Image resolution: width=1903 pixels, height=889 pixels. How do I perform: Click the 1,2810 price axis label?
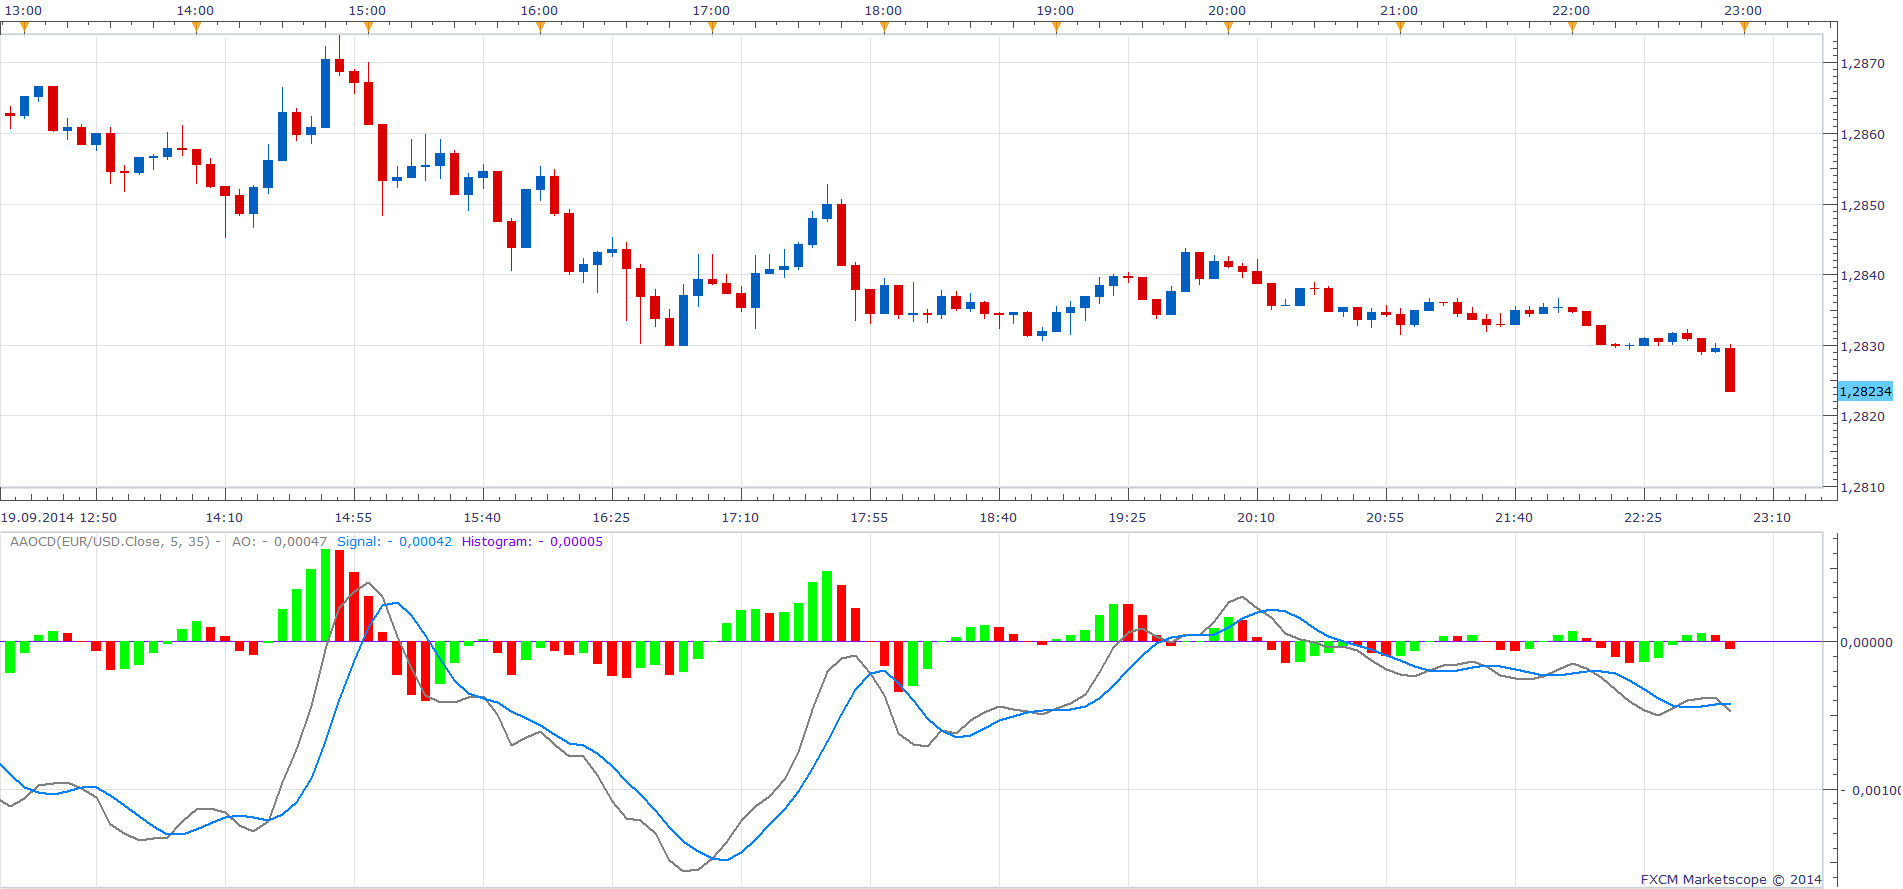[x=1863, y=488]
